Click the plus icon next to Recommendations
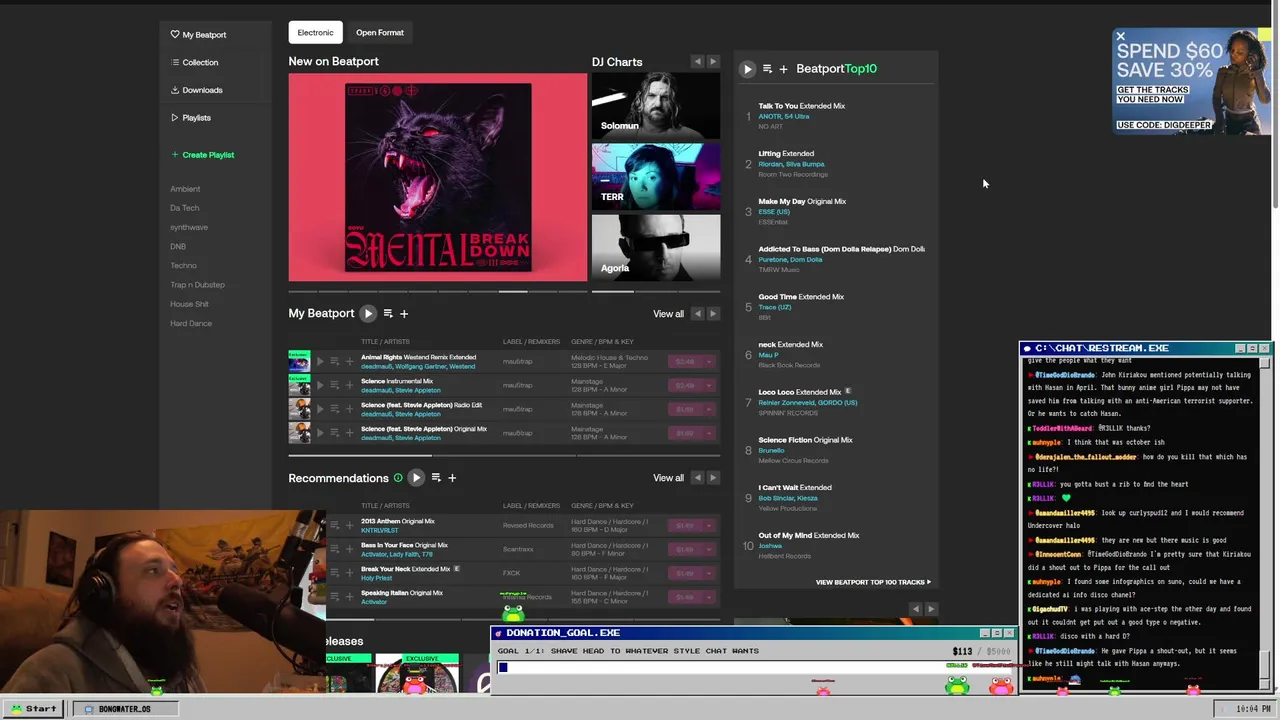 pyautogui.click(x=452, y=478)
